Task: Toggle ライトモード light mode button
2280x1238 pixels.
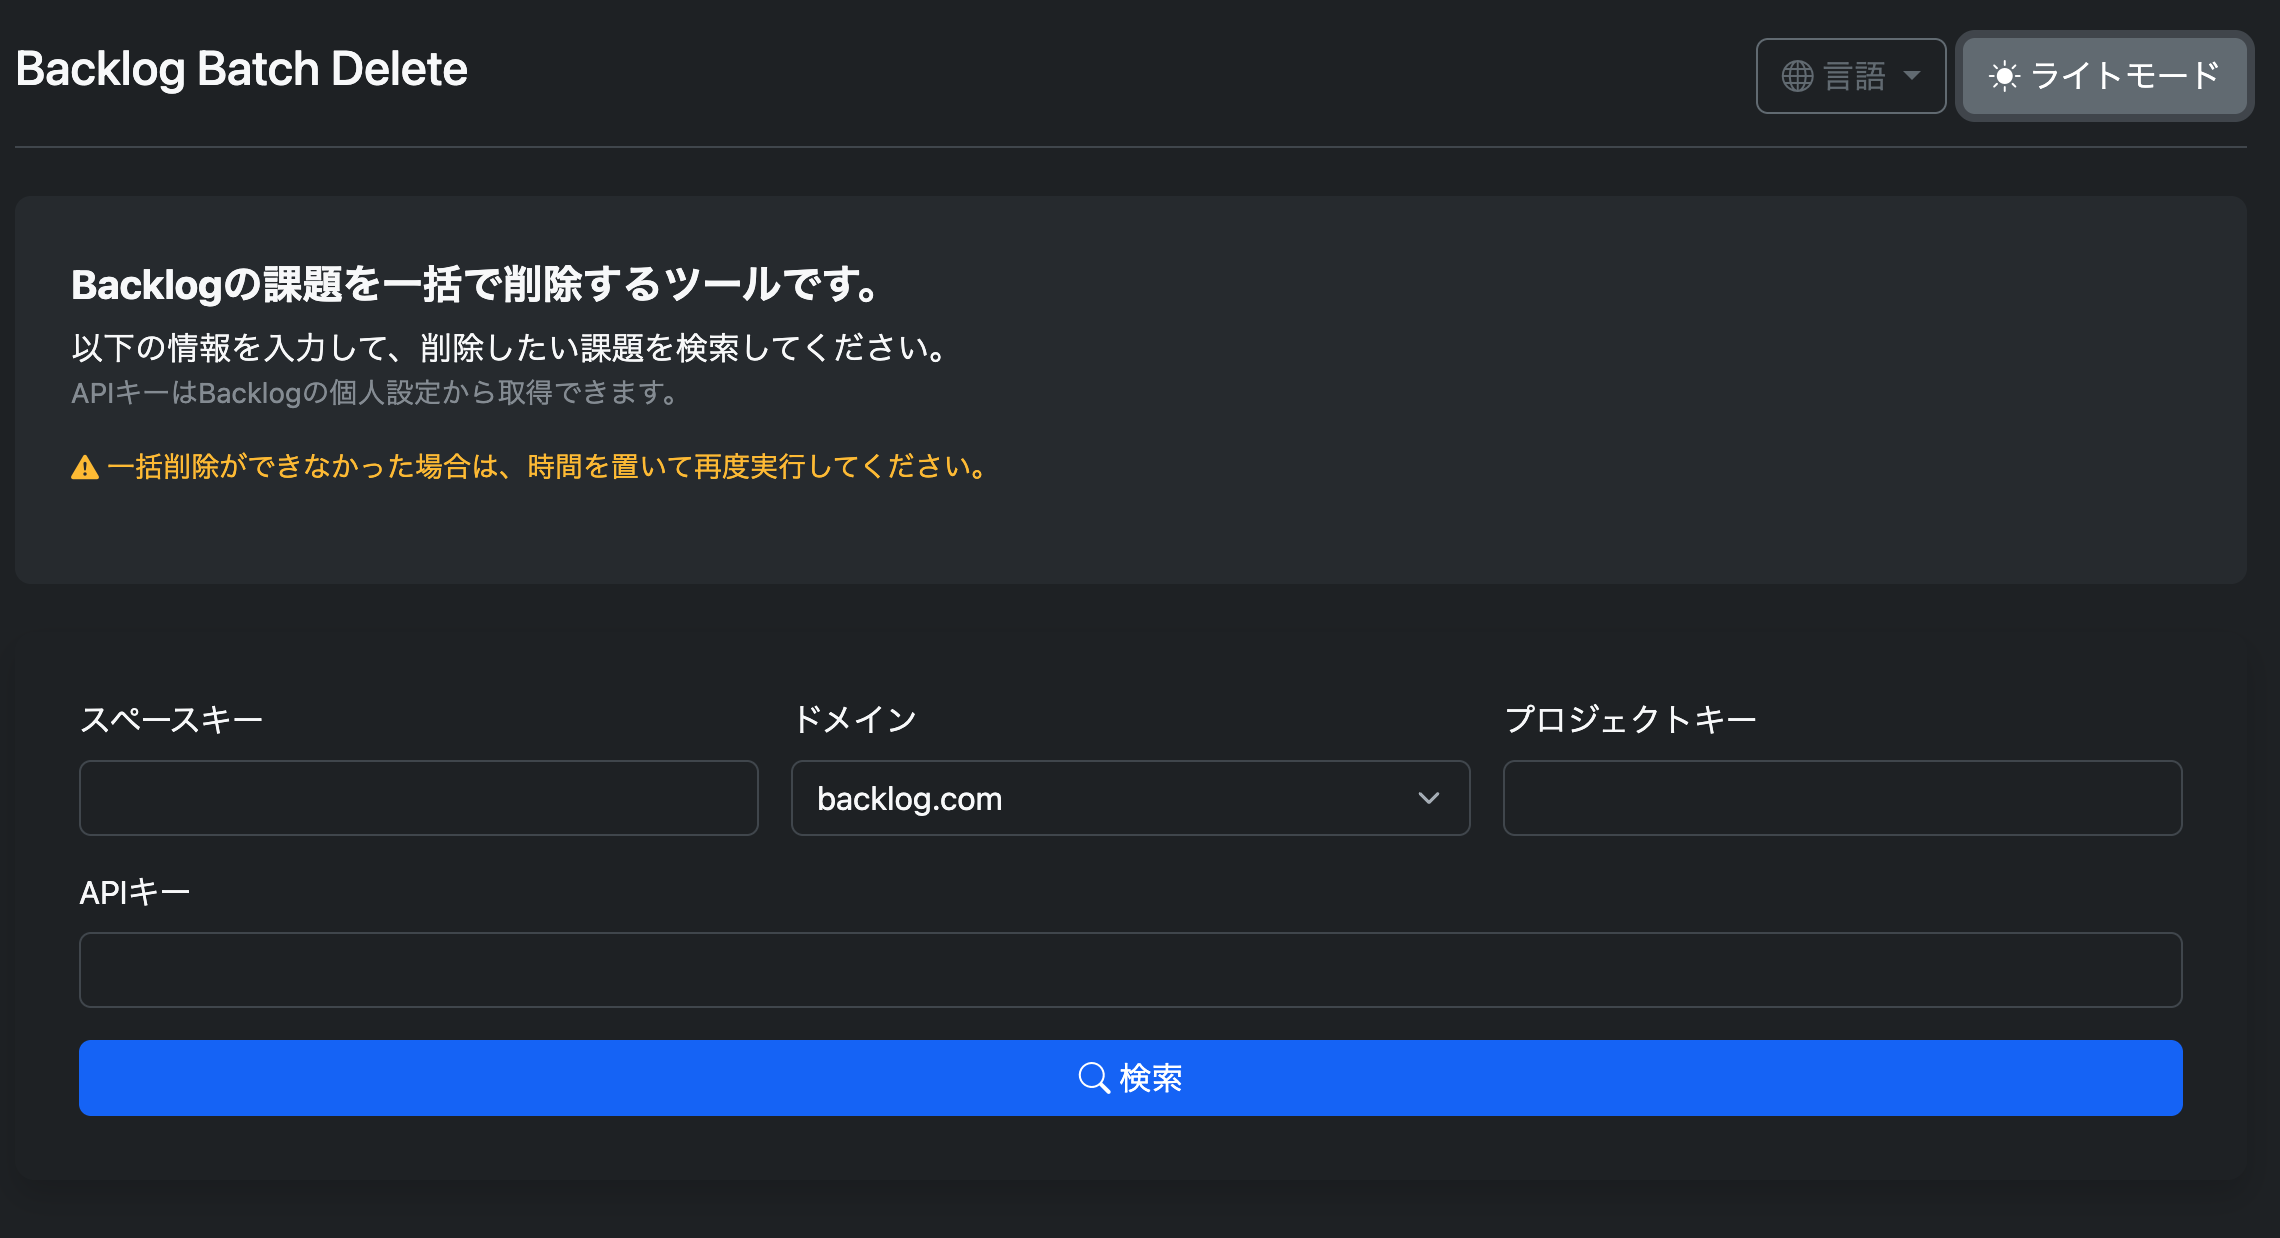Action: click(2105, 76)
